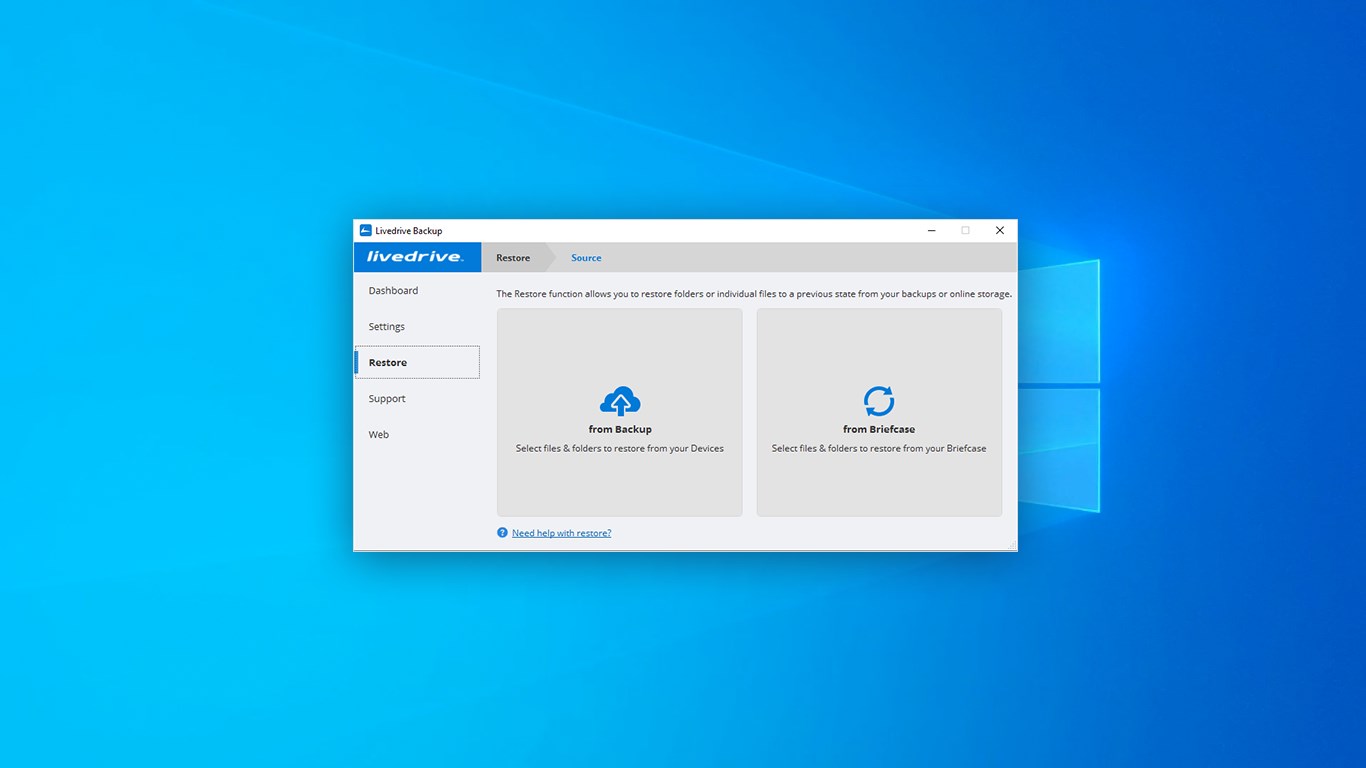Open the Web sidebar entry
1366x768 pixels.
tap(379, 435)
